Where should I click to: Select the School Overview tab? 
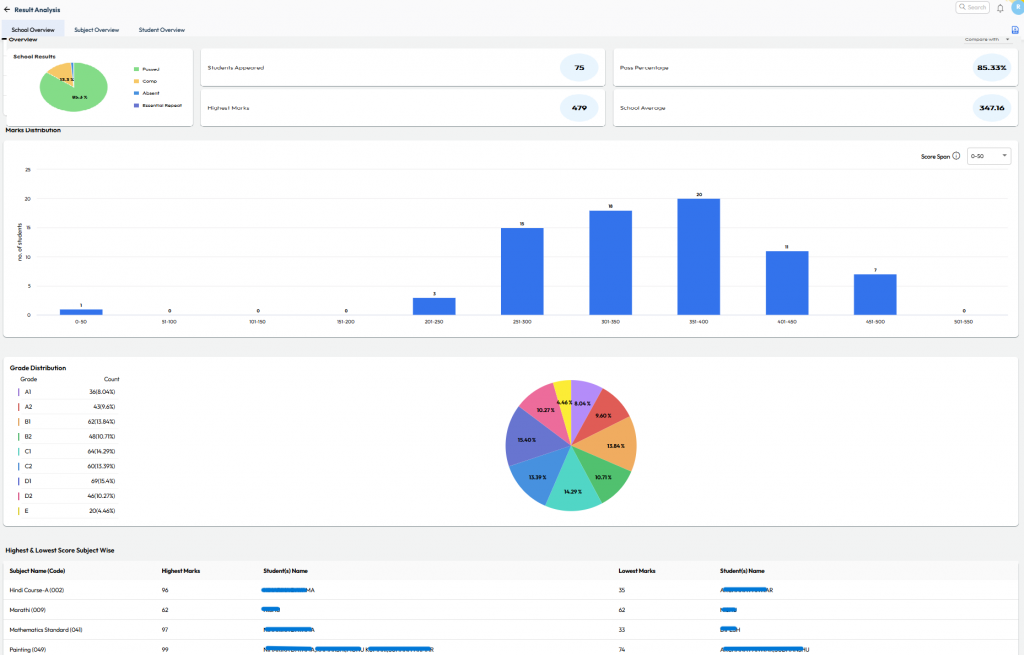tap(33, 30)
